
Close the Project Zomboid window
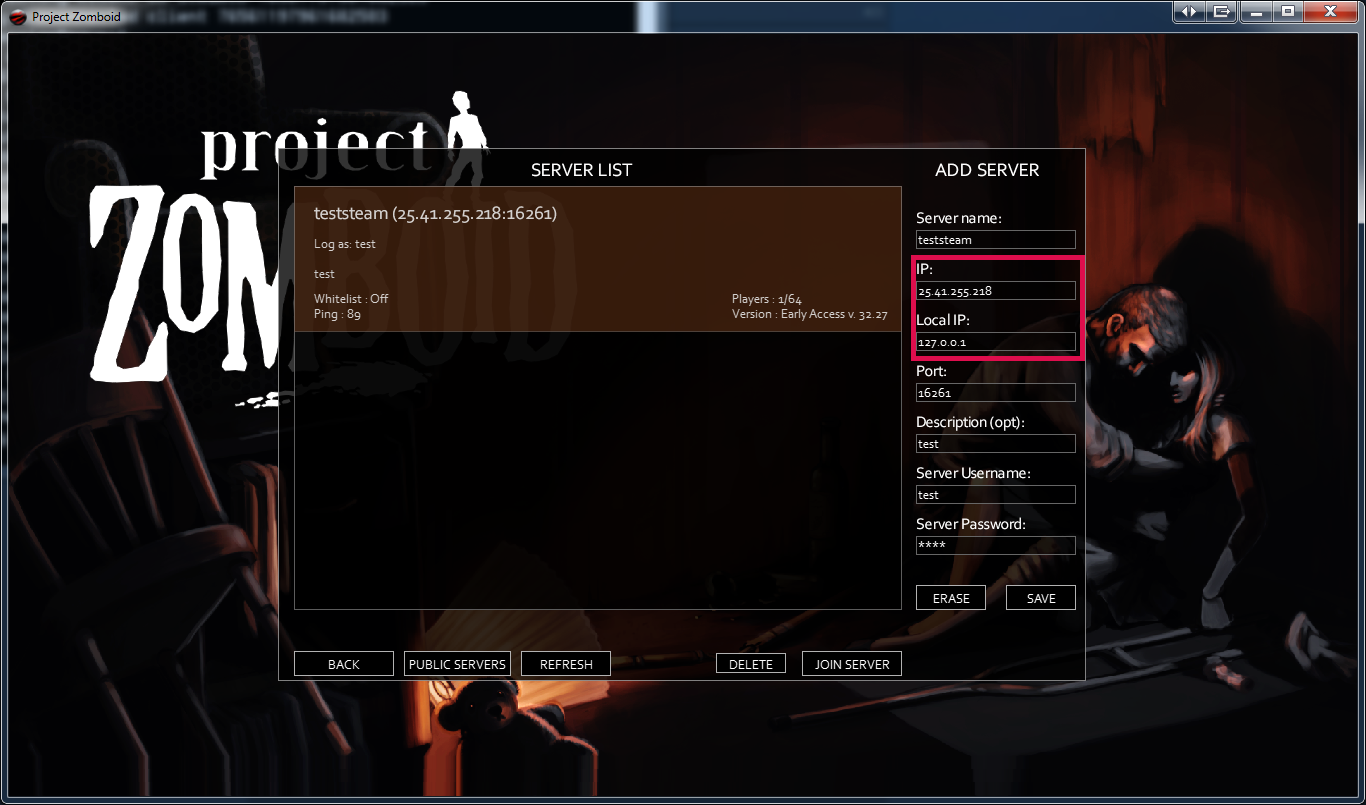(1330, 11)
